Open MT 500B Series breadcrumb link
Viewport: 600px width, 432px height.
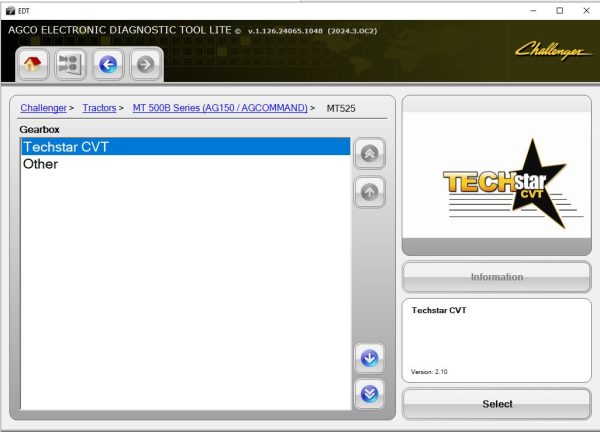pyautogui.click(x=220, y=108)
